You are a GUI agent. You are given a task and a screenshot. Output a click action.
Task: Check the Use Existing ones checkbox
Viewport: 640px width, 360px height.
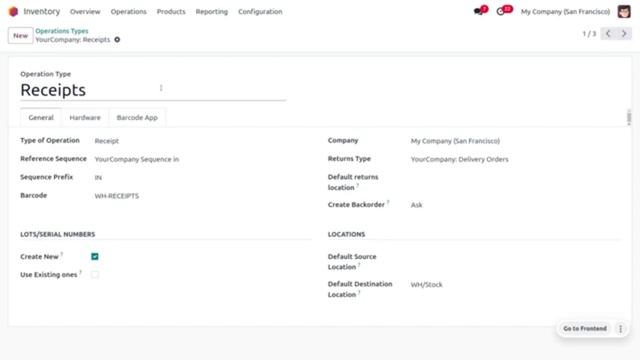[x=95, y=275]
